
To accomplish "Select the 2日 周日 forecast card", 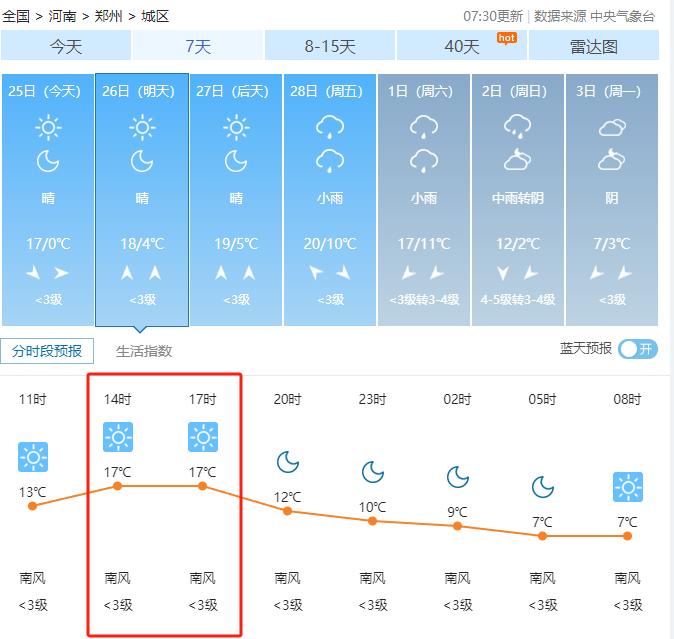I will [518, 199].
